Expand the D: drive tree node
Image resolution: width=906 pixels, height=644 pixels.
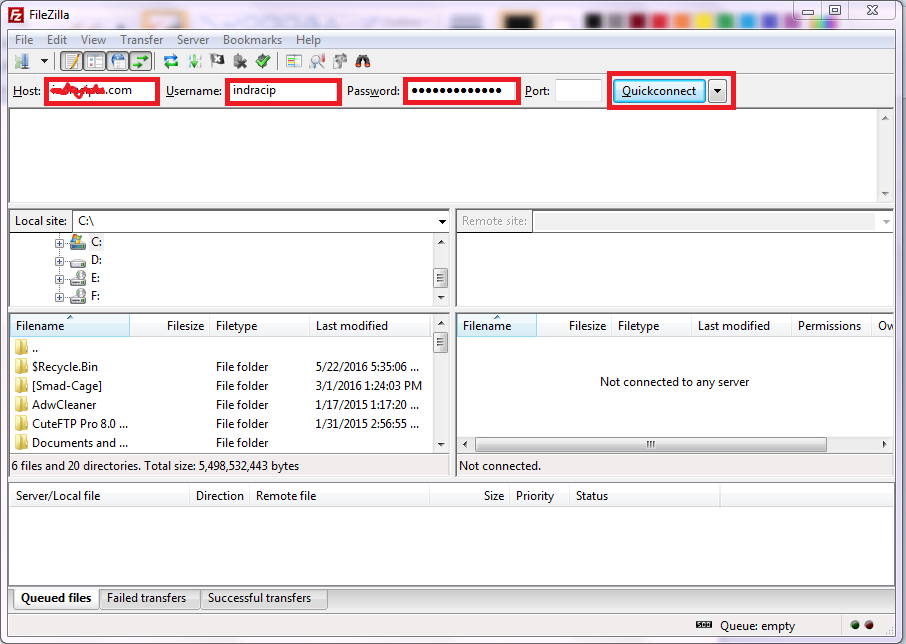[x=59, y=261]
